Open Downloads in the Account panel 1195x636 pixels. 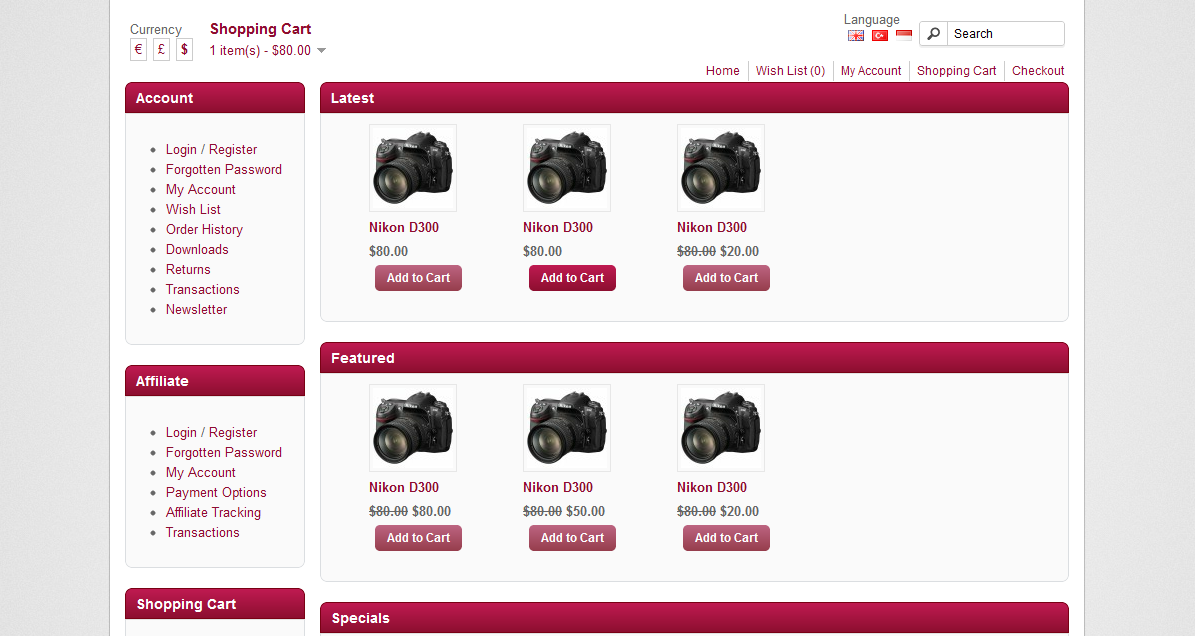tap(197, 250)
